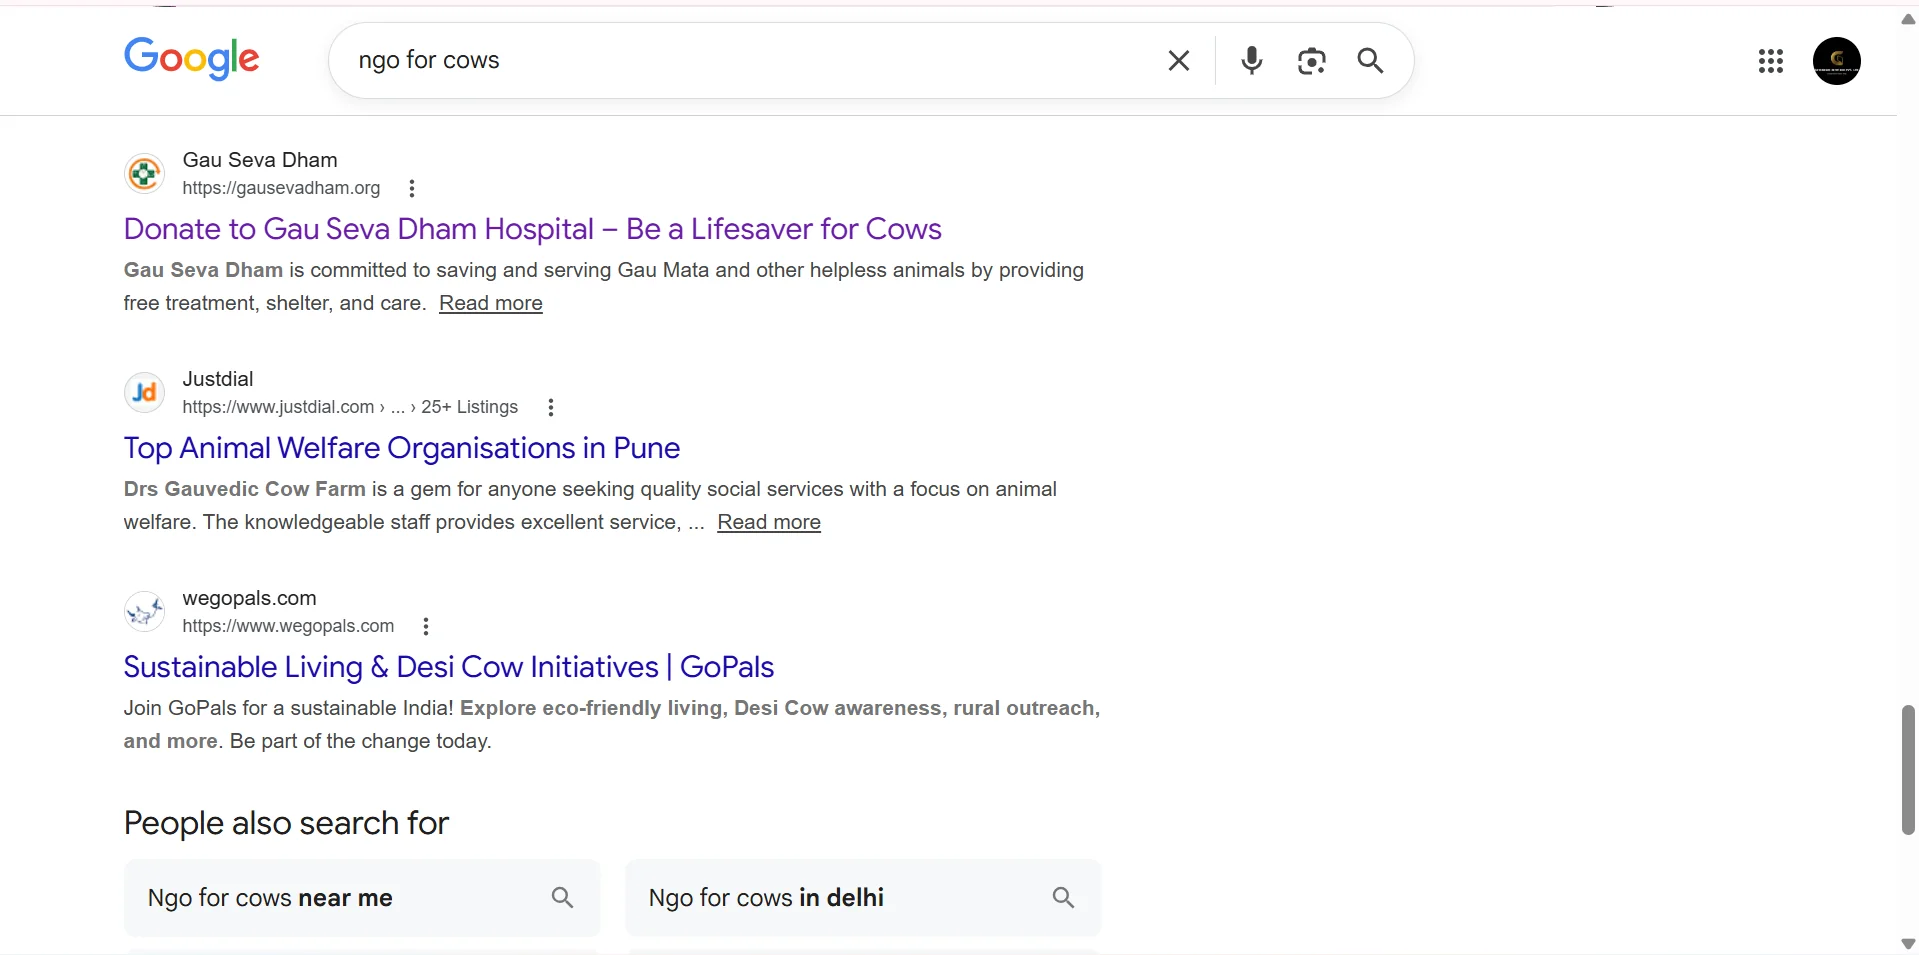Click the scrollbar down arrow
Image resolution: width=1919 pixels, height=955 pixels.
1908,944
